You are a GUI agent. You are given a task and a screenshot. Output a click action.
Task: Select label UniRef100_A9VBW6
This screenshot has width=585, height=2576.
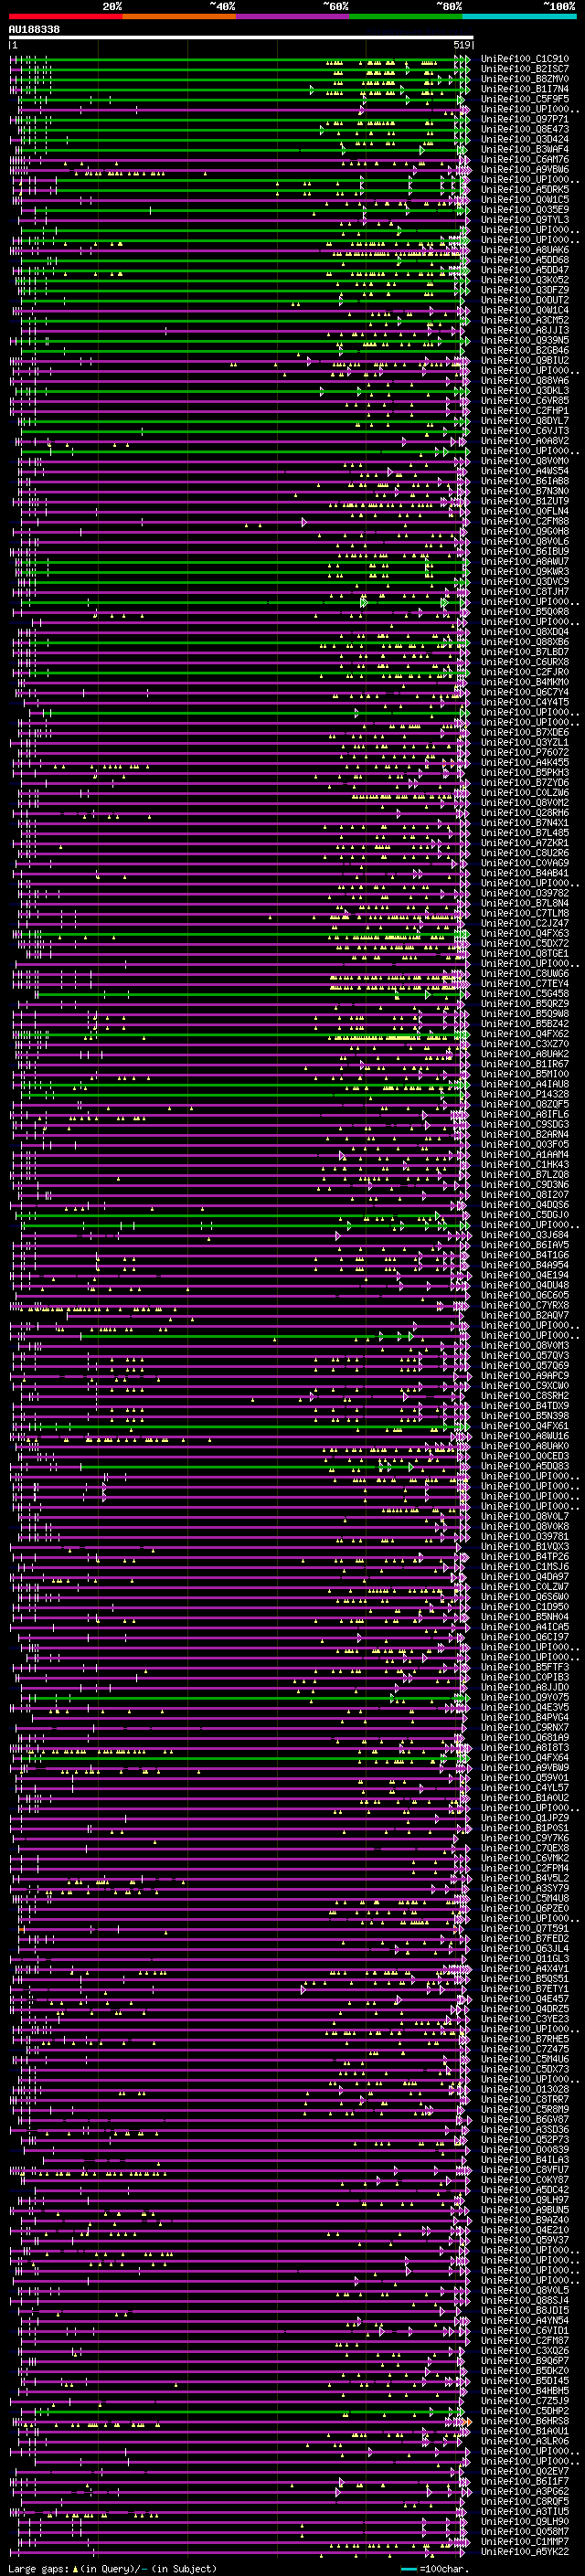point(525,169)
